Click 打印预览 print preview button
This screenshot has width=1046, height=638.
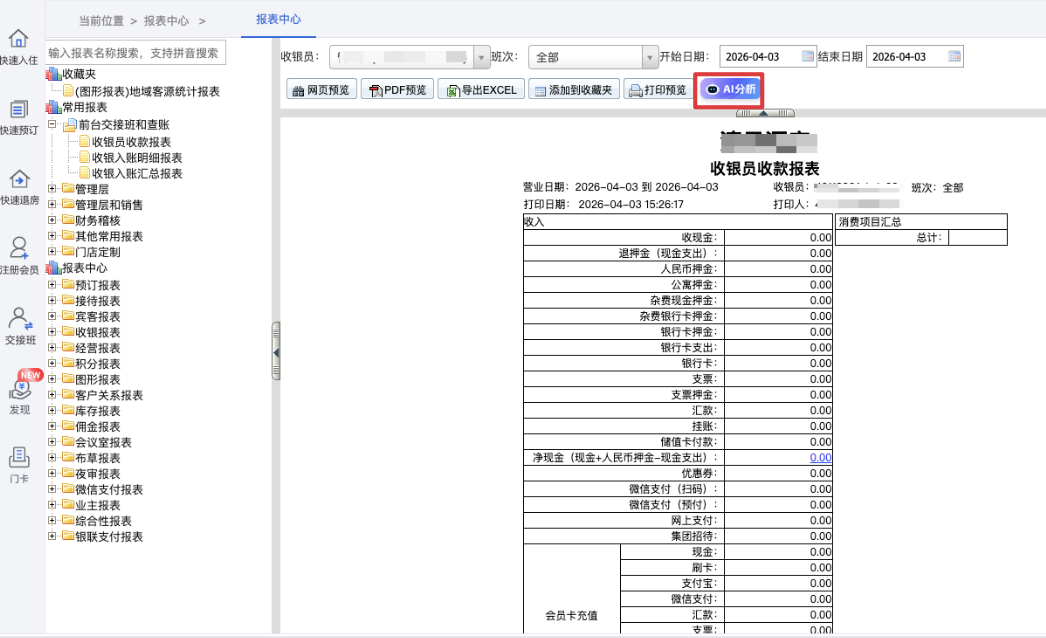coord(658,89)
